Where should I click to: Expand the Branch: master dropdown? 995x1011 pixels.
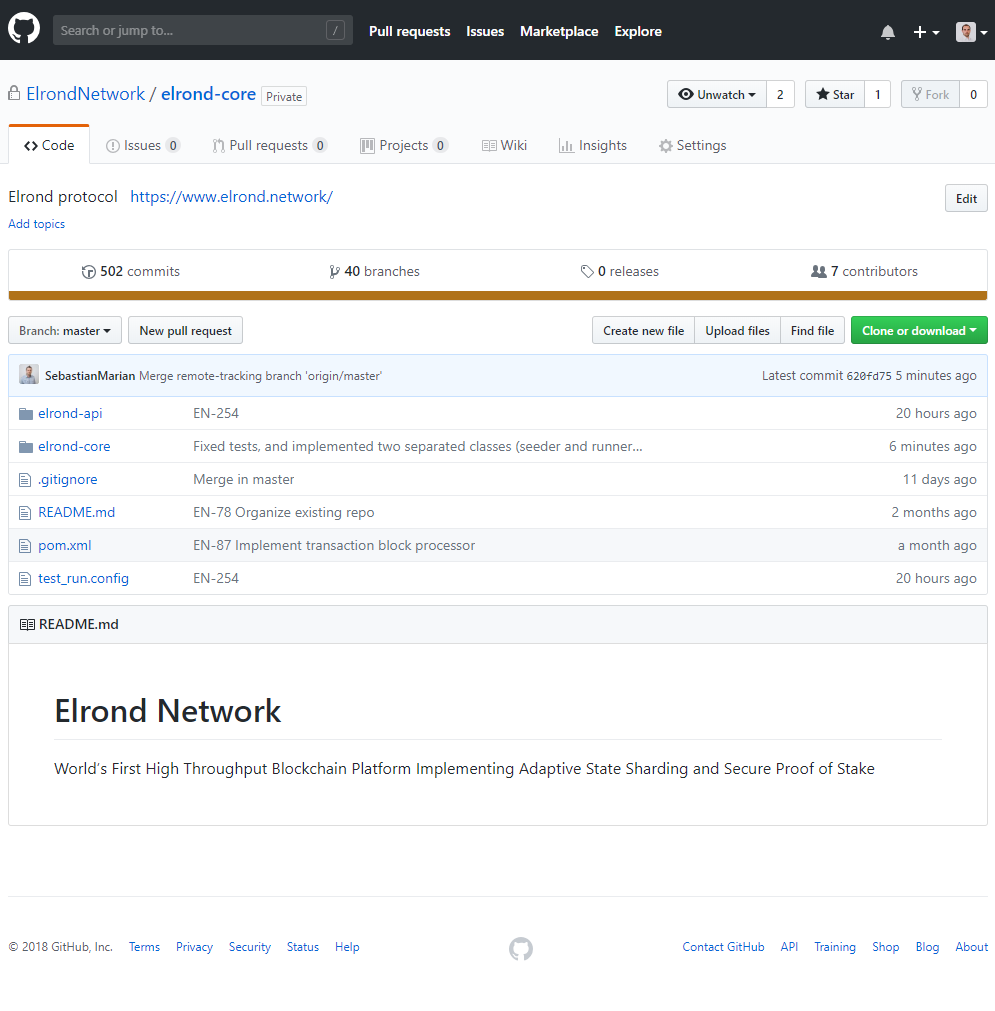coord(65,330)
